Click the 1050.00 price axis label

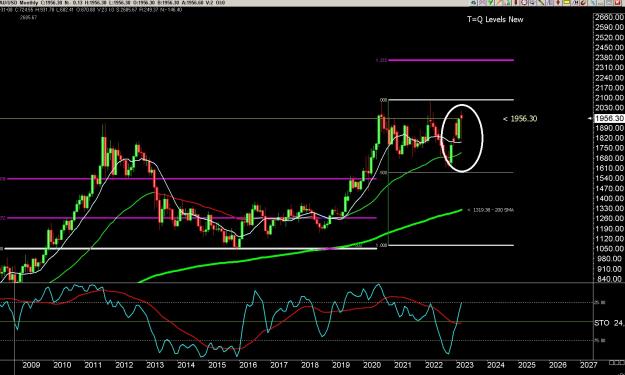[x=609, y=249]
